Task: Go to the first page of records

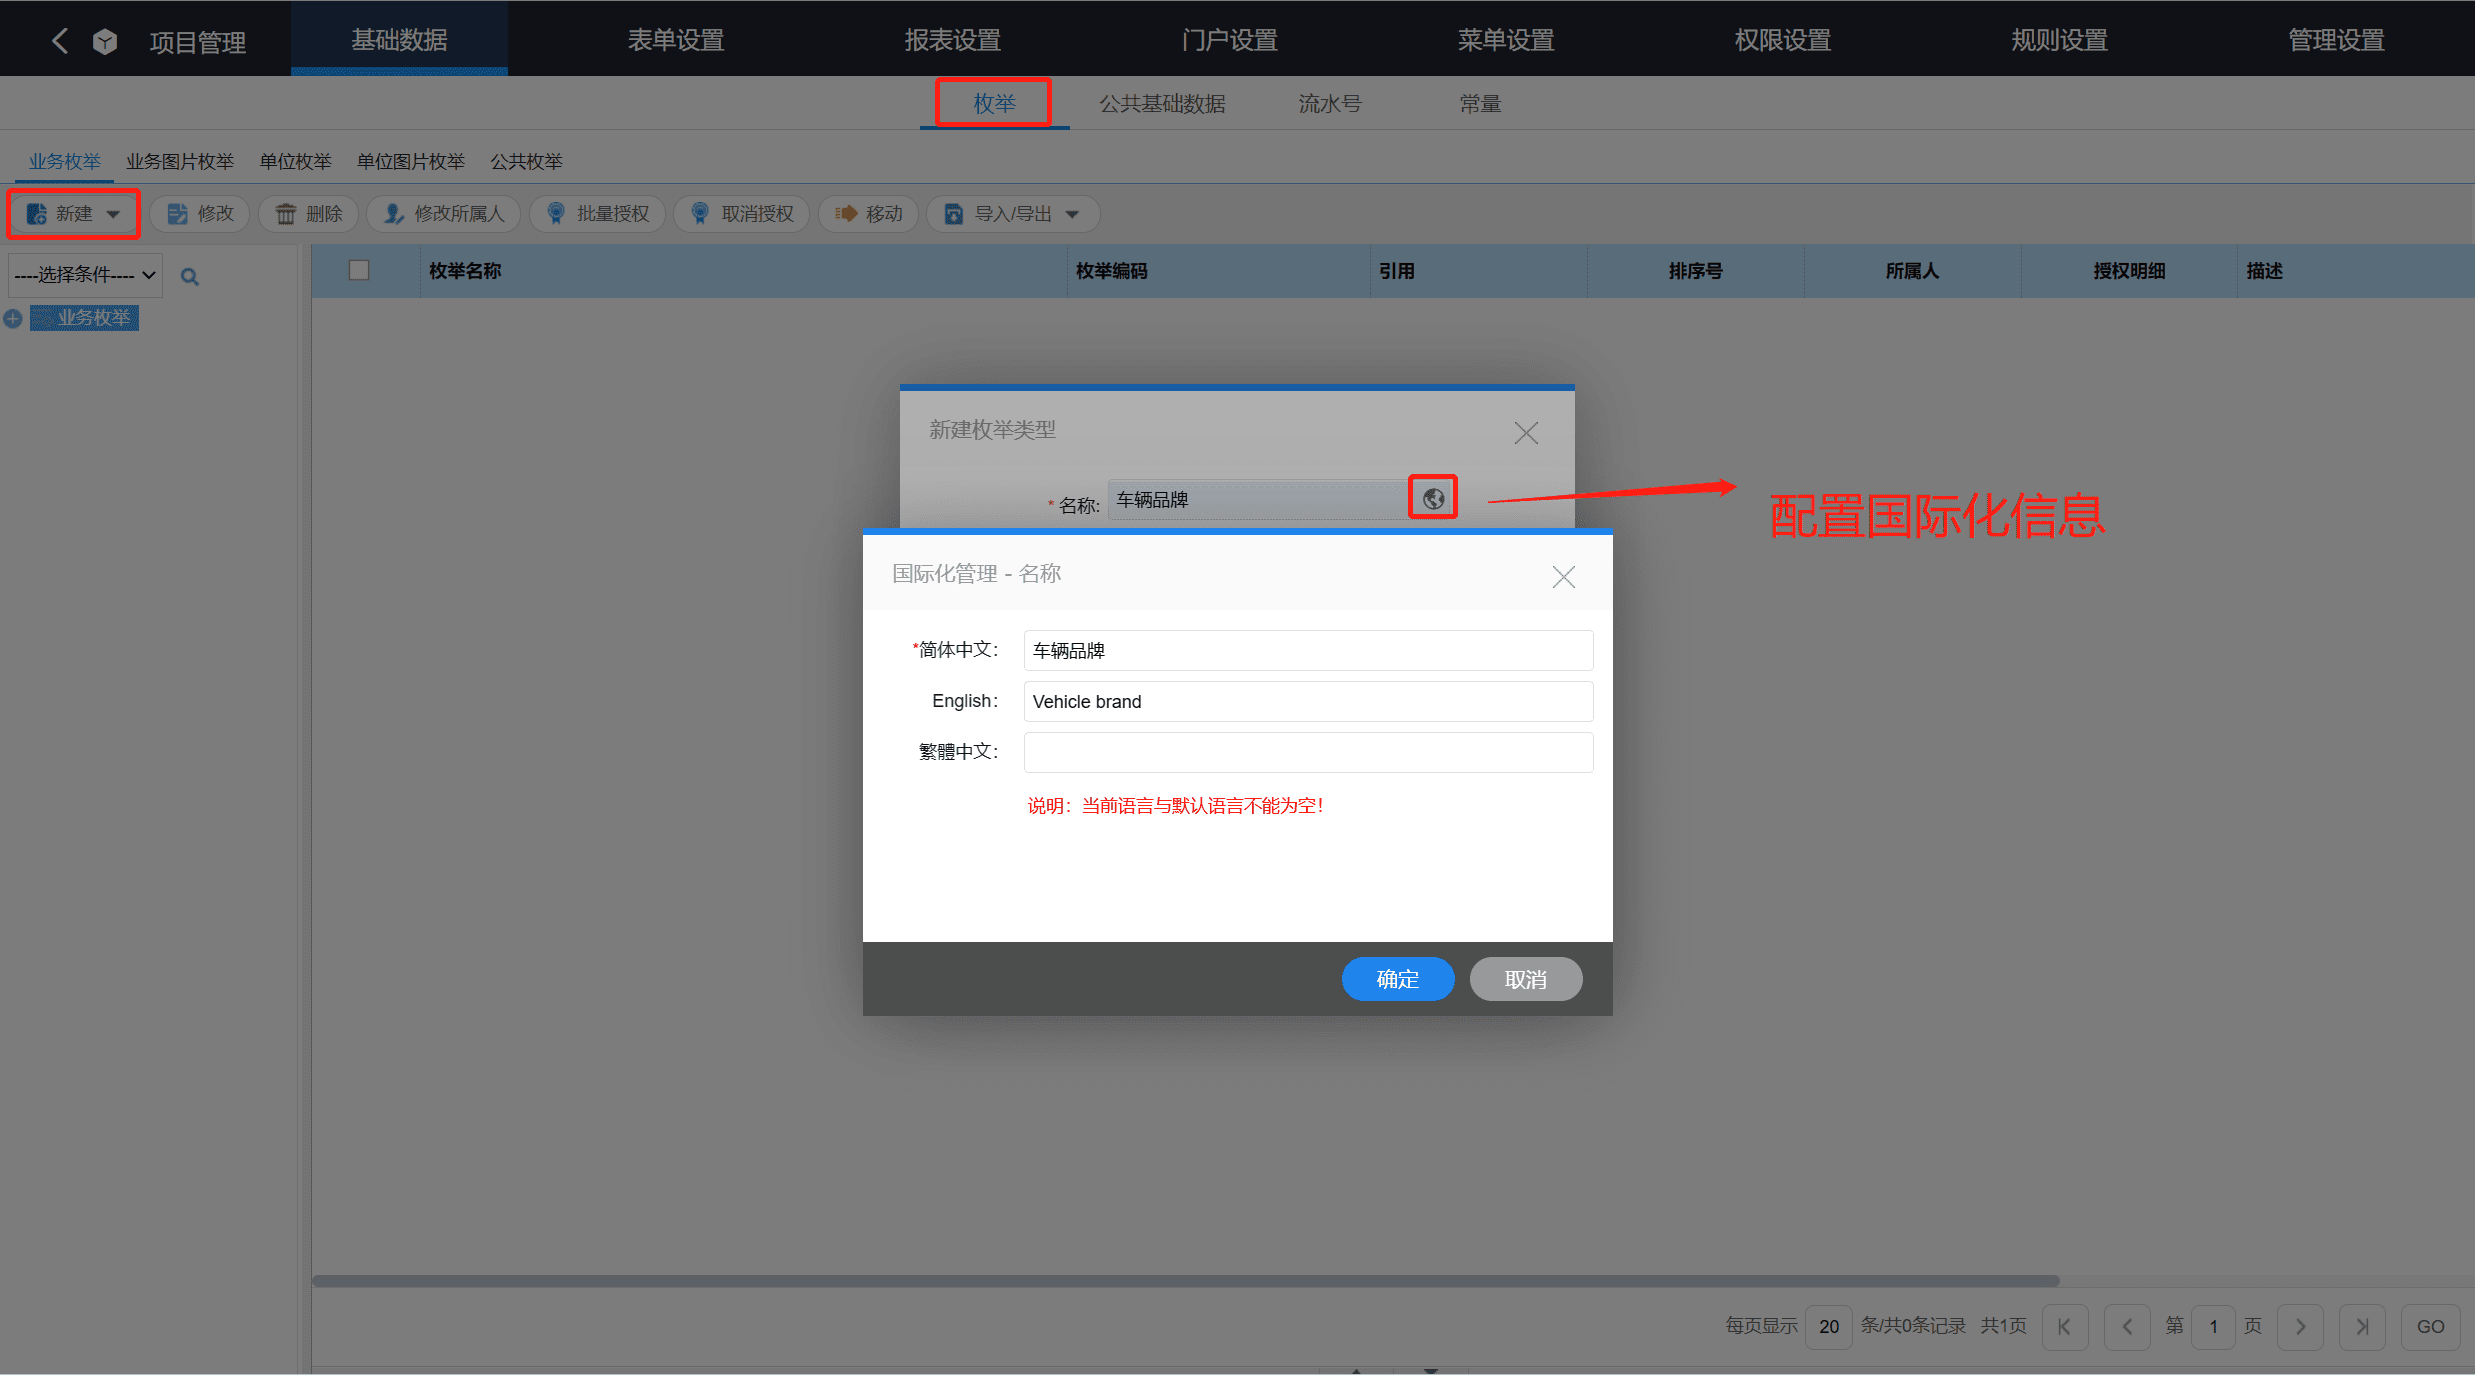Action: pyautogui.click(x=2065, y=1327)
